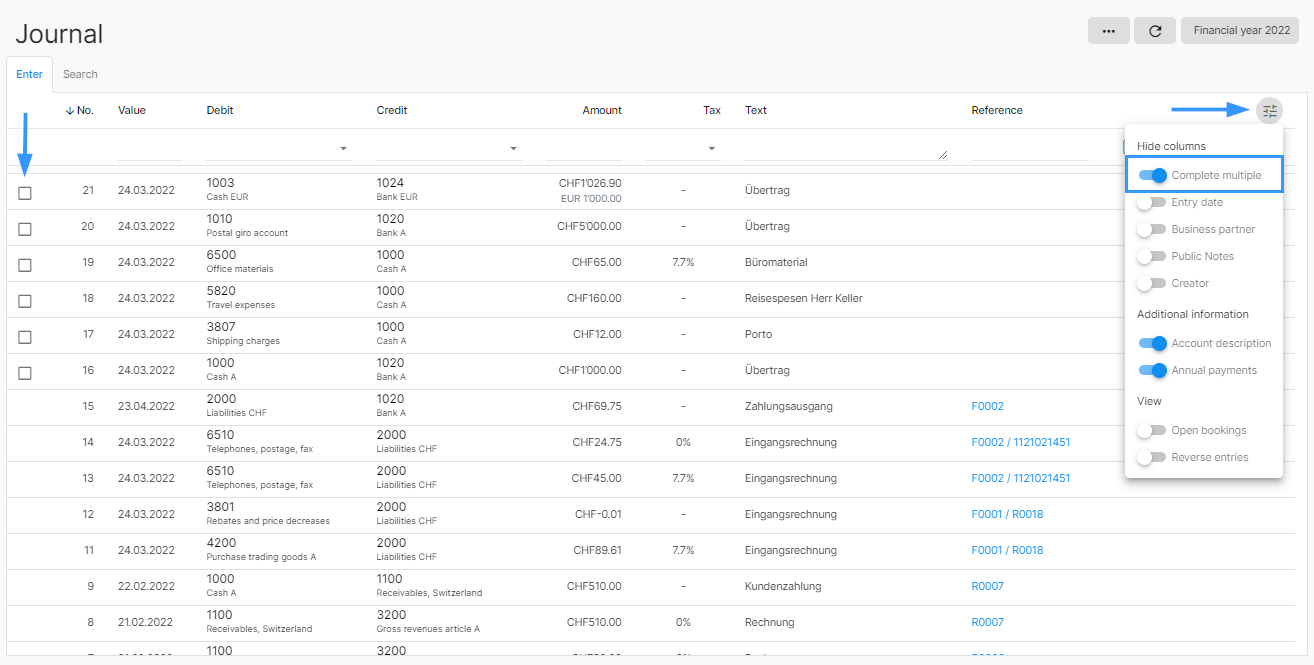Select text Reisespesen Herr Keller
The width and height of the screenshot is (1314, 665).
click(x=804, y=298)
